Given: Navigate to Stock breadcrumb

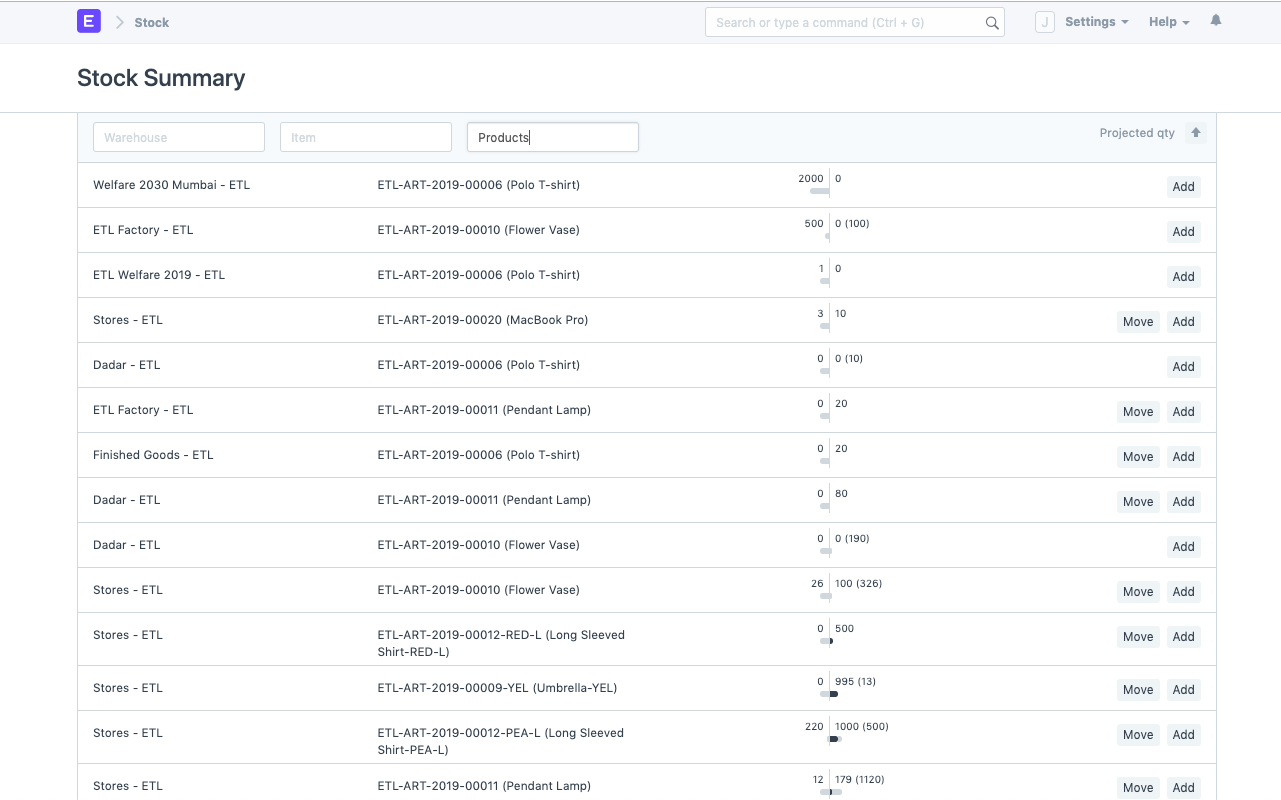Looking at the screenshot, I should [x=152, y=22].
